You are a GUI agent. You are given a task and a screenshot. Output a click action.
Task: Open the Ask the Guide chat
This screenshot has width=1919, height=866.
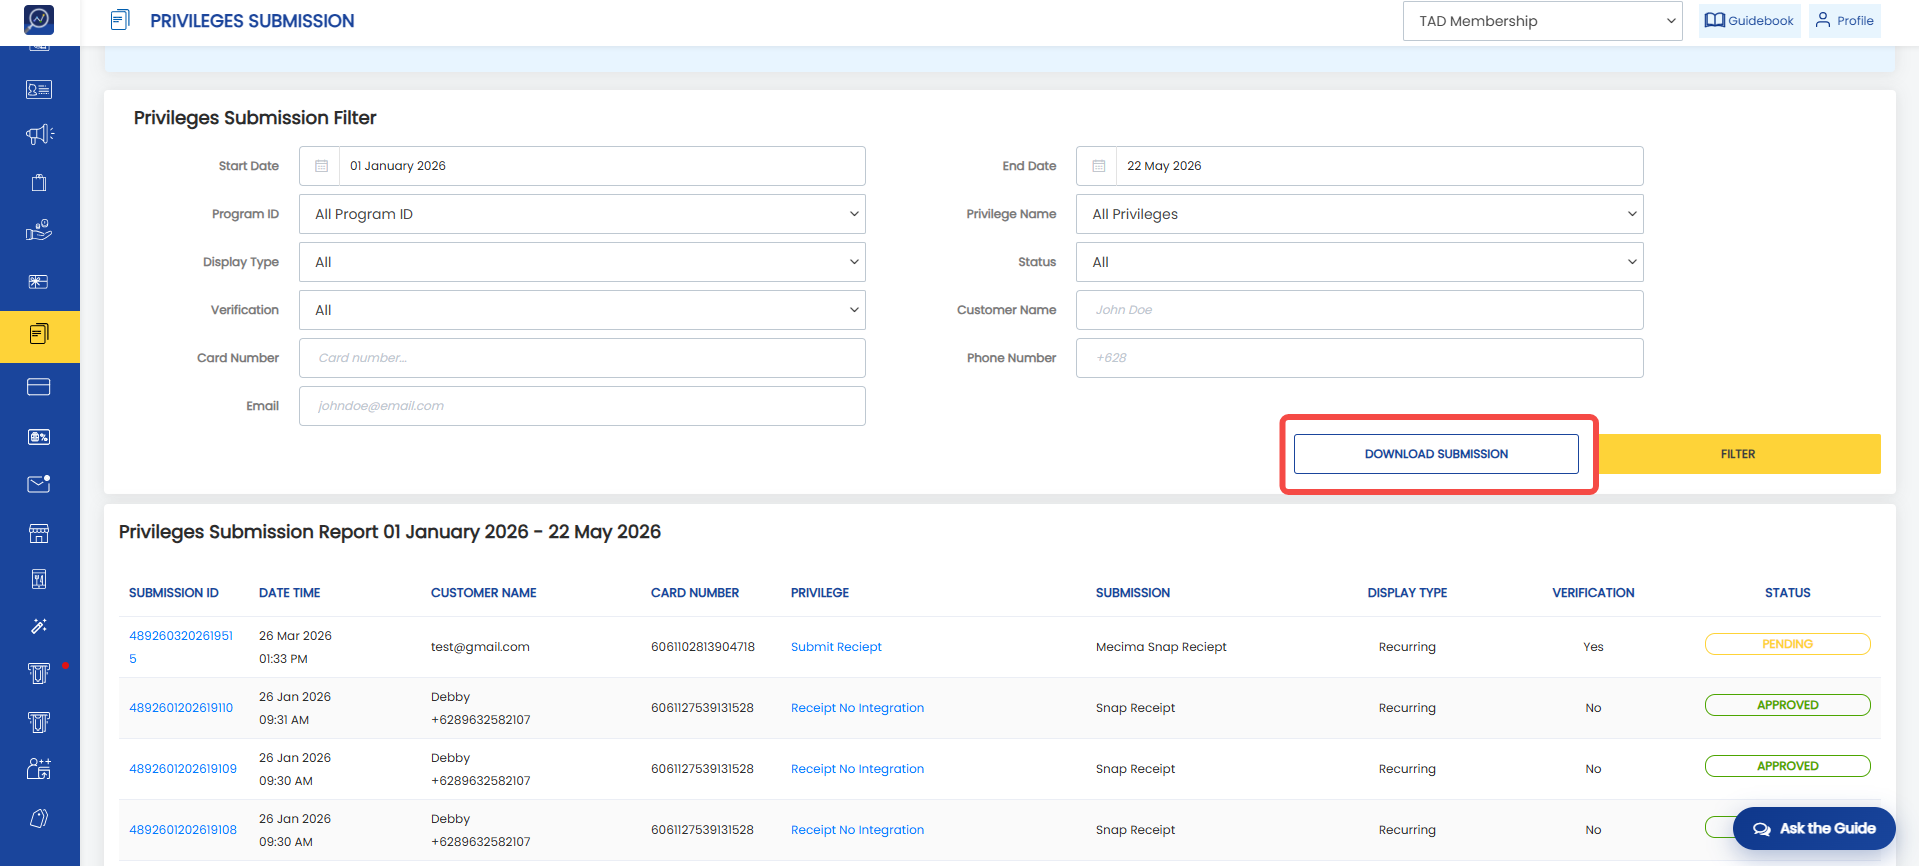coord(1814,829)
